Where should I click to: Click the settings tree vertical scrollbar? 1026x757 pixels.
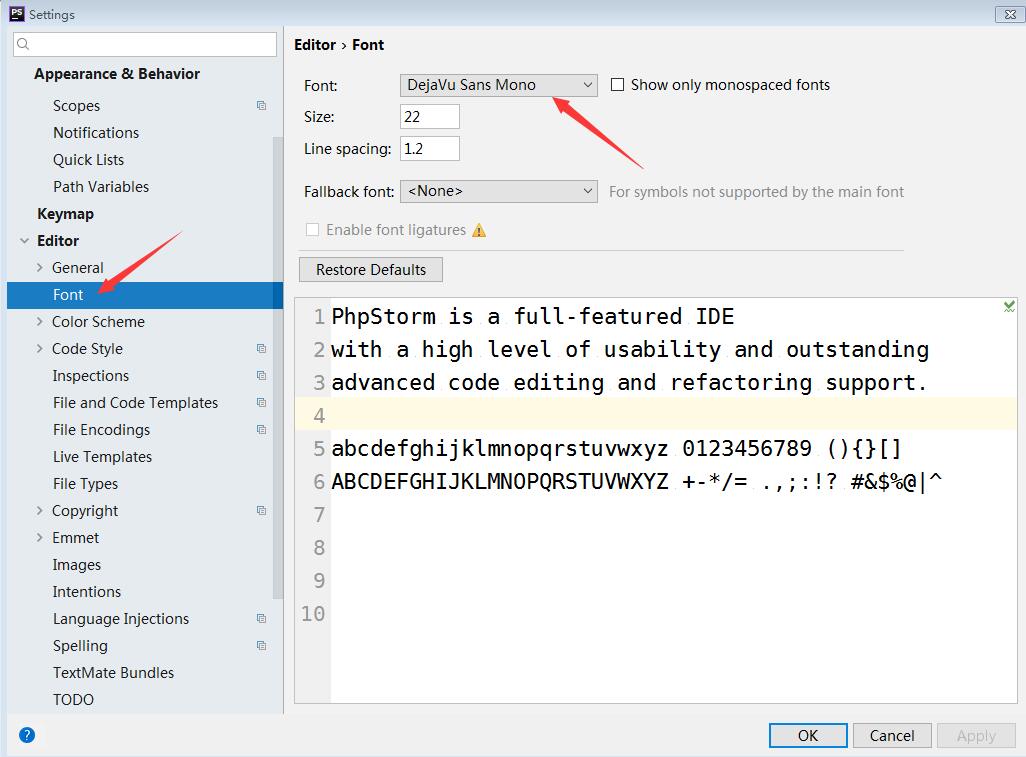(x=278, y=366)
